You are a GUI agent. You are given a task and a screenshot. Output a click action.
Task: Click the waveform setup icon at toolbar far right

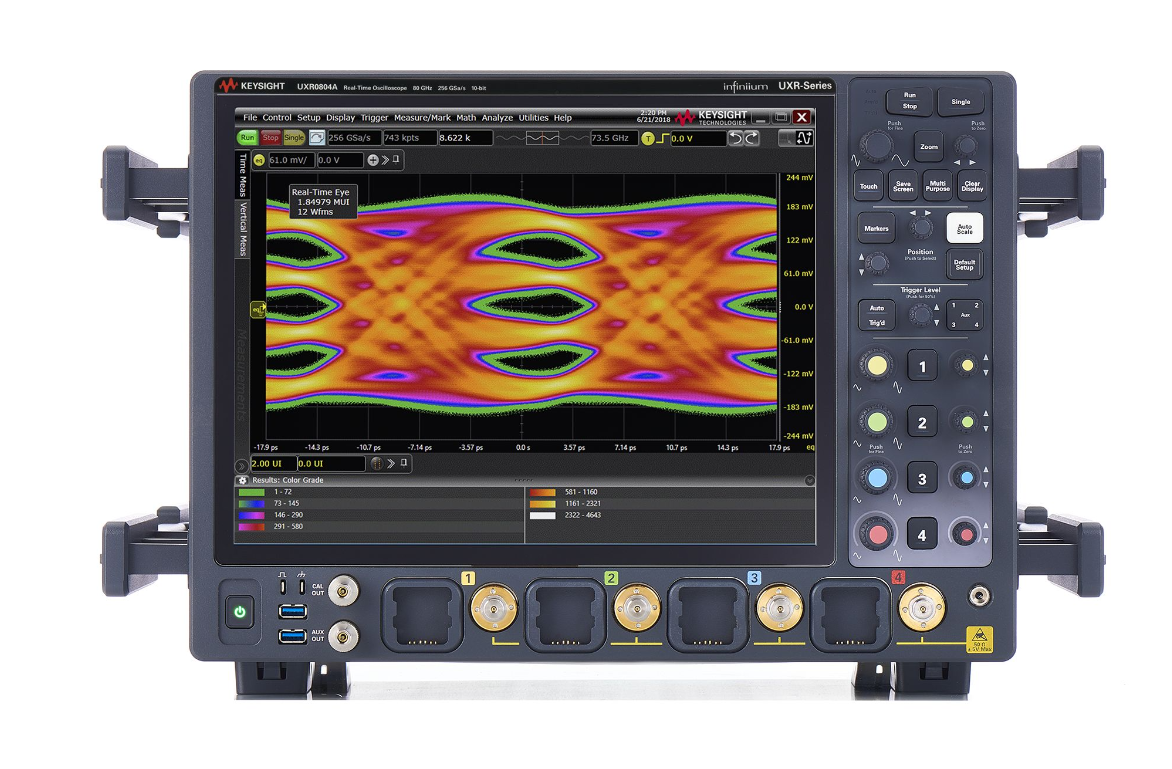805,139
